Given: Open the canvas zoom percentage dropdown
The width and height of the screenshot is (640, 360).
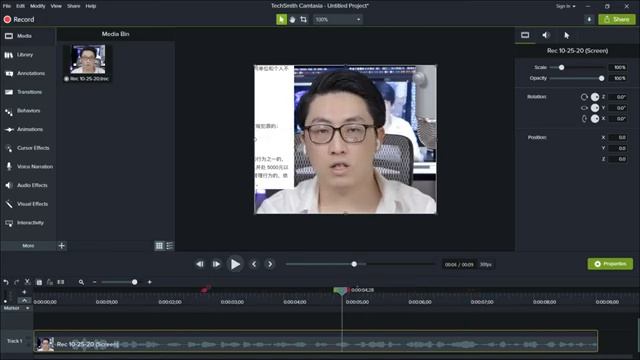Looking at the screenshot, I should pyautogui.click(x=338, y=19).
